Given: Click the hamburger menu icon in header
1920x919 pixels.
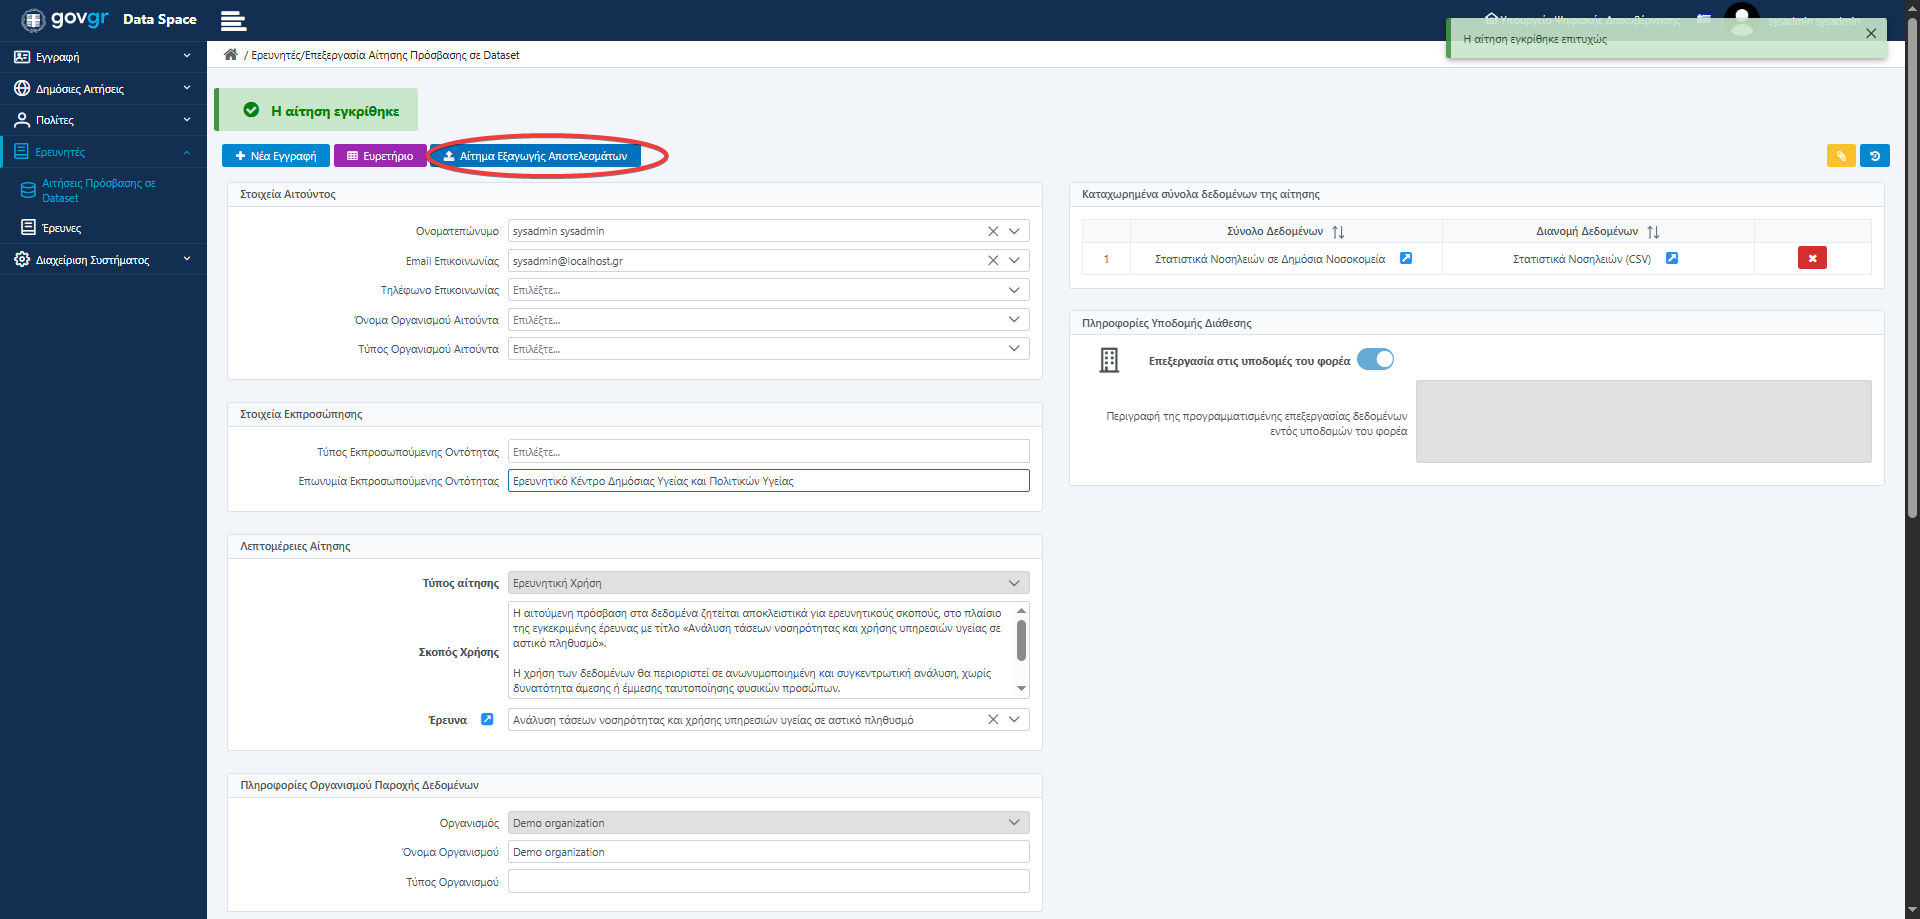Looking at the screenshot, I should (x=233, y=21).
